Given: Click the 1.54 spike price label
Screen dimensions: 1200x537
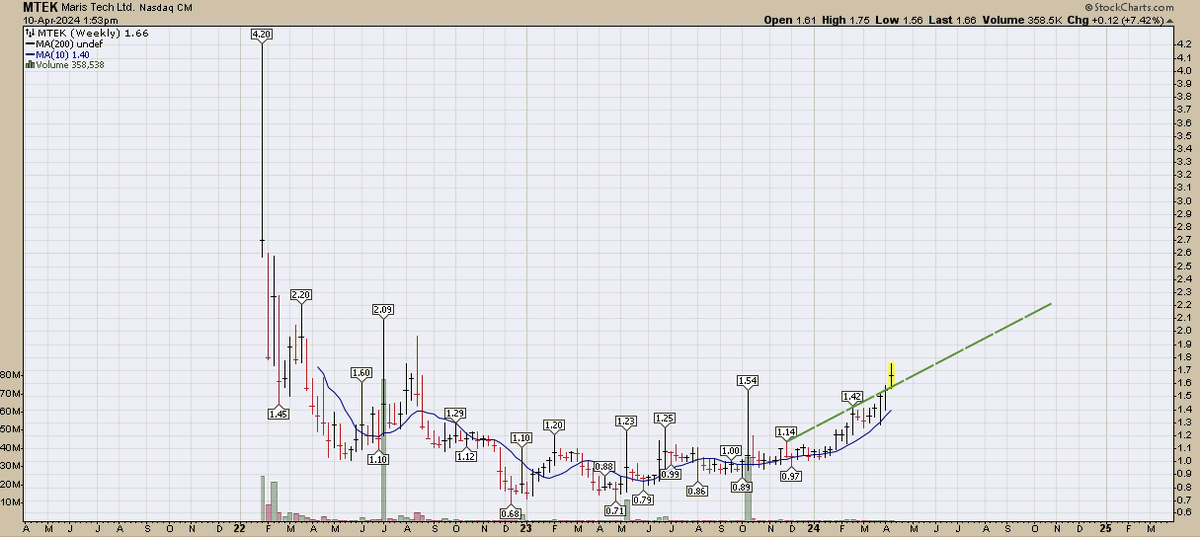Looking at the screenshot, I should tap(748, 380).
